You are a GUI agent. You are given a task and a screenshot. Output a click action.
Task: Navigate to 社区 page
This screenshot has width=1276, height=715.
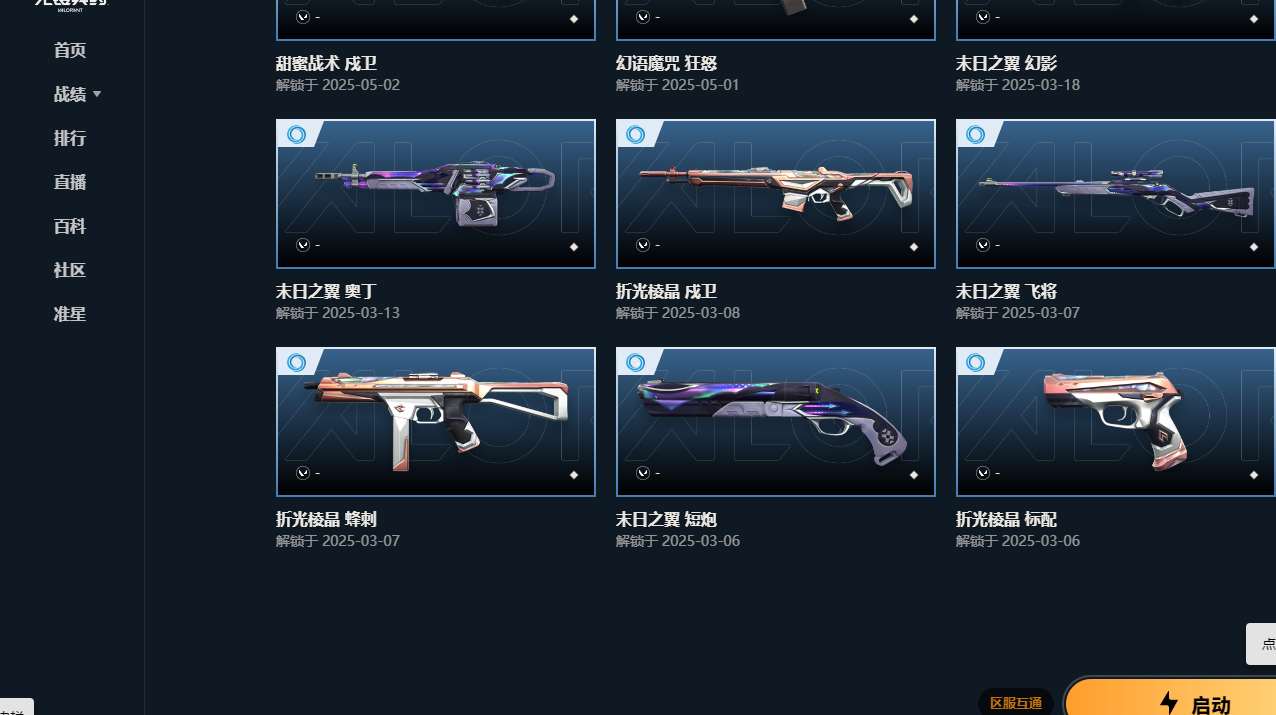tap(70, 270)
